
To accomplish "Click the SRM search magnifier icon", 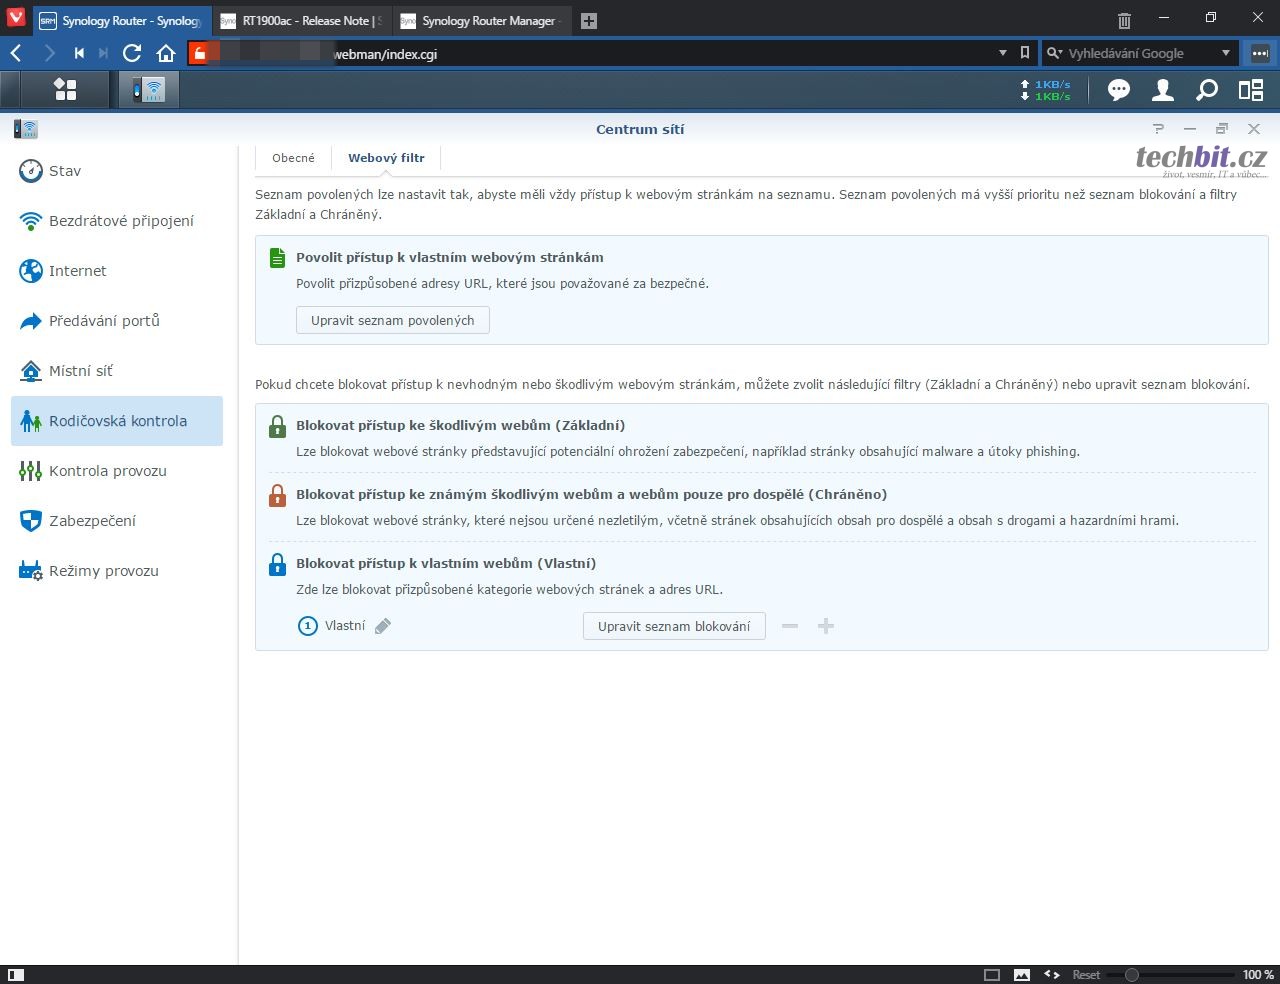I will tap(1207, 90).
